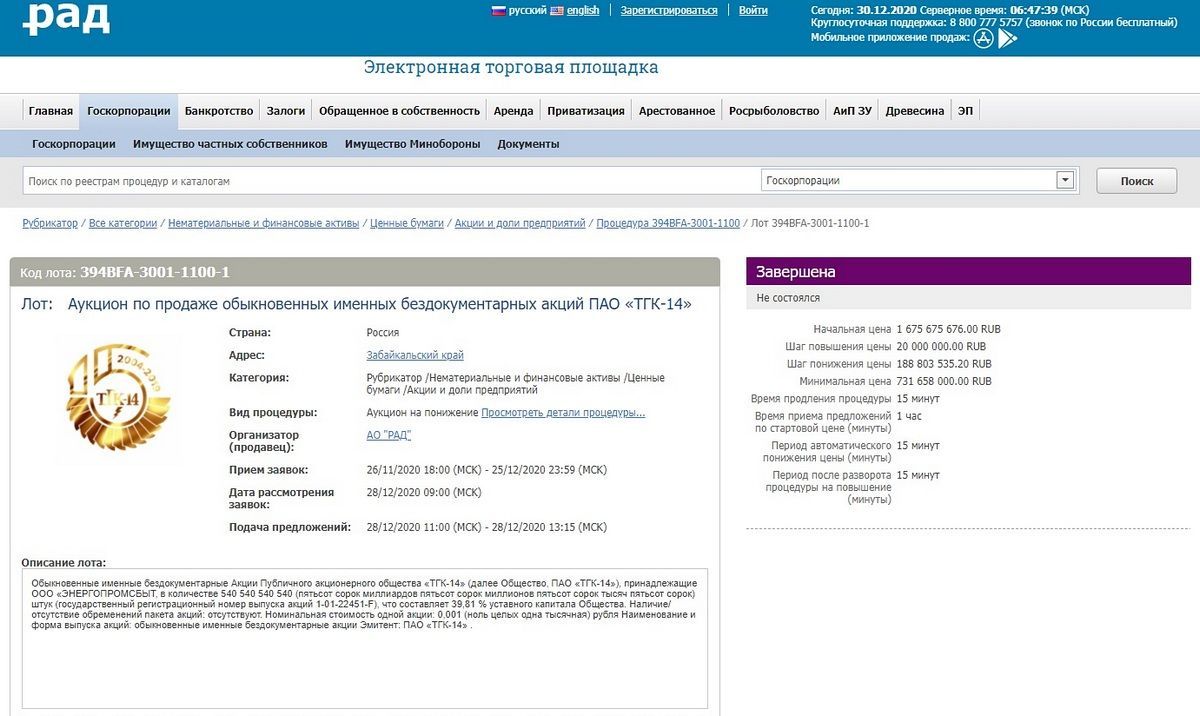Open the Залоги tab

point(286,111)
